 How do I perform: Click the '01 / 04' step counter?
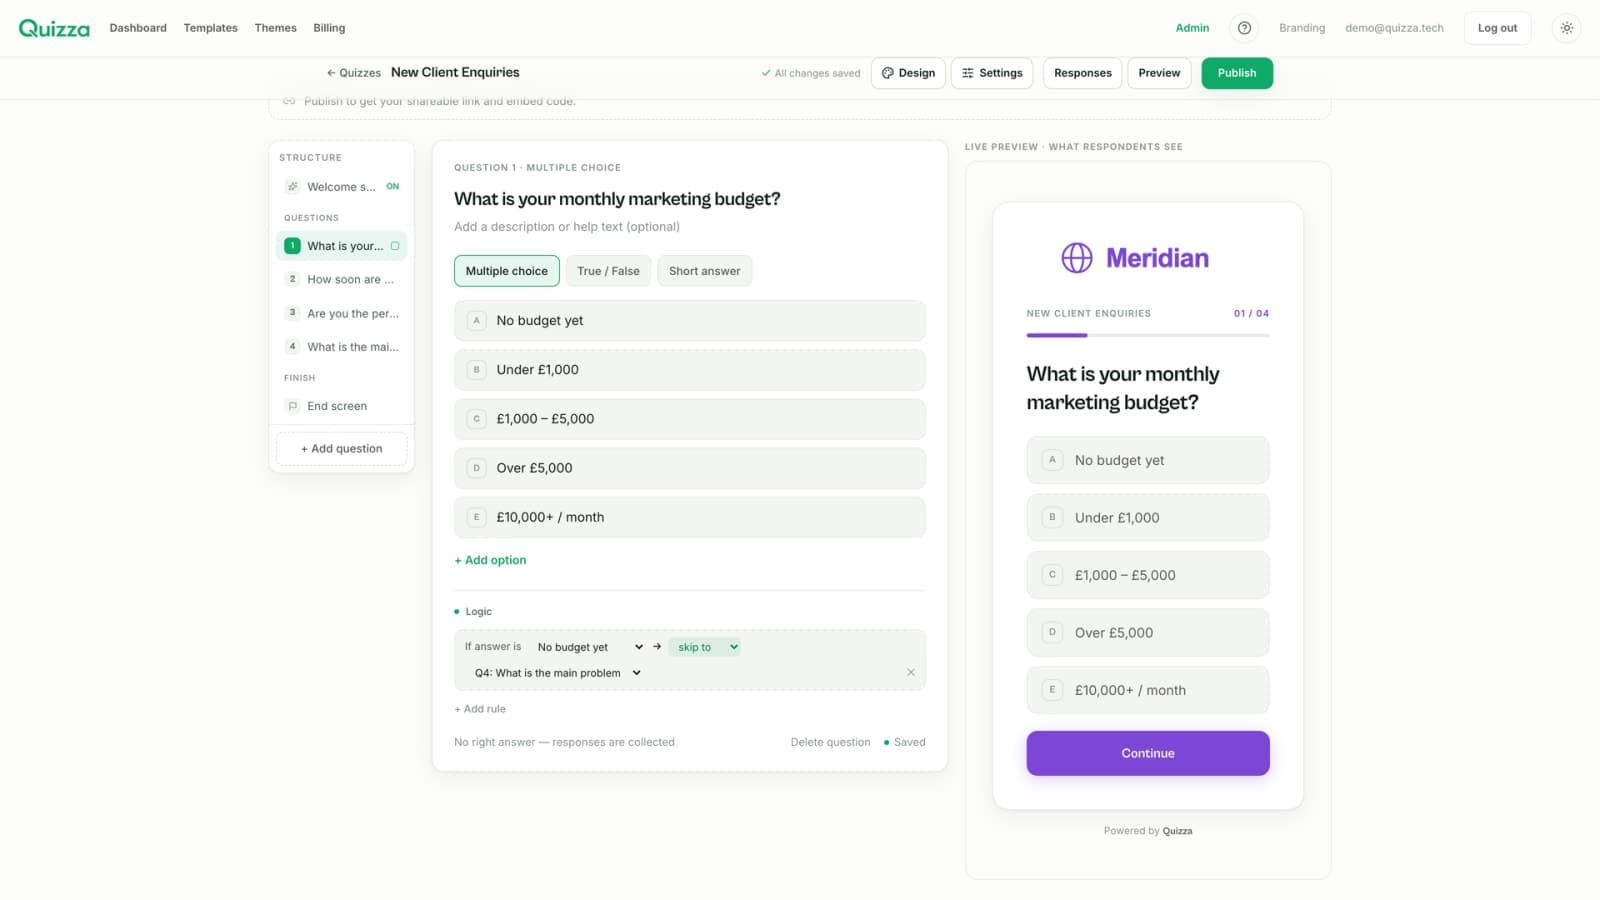click(x=1251, y=313)
